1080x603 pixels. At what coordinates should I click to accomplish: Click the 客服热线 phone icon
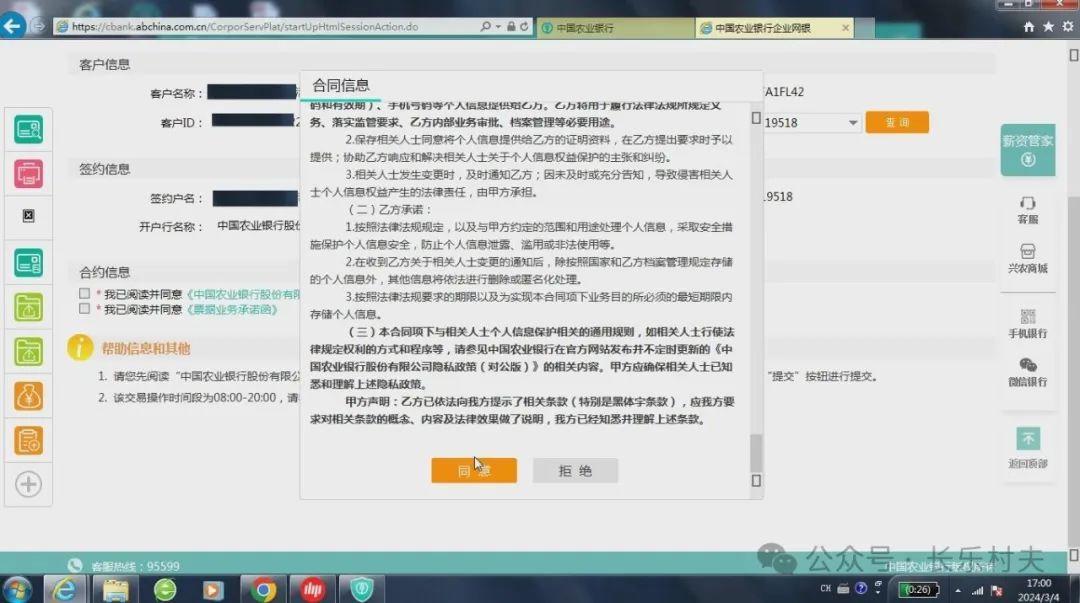(x=74, y=565)
